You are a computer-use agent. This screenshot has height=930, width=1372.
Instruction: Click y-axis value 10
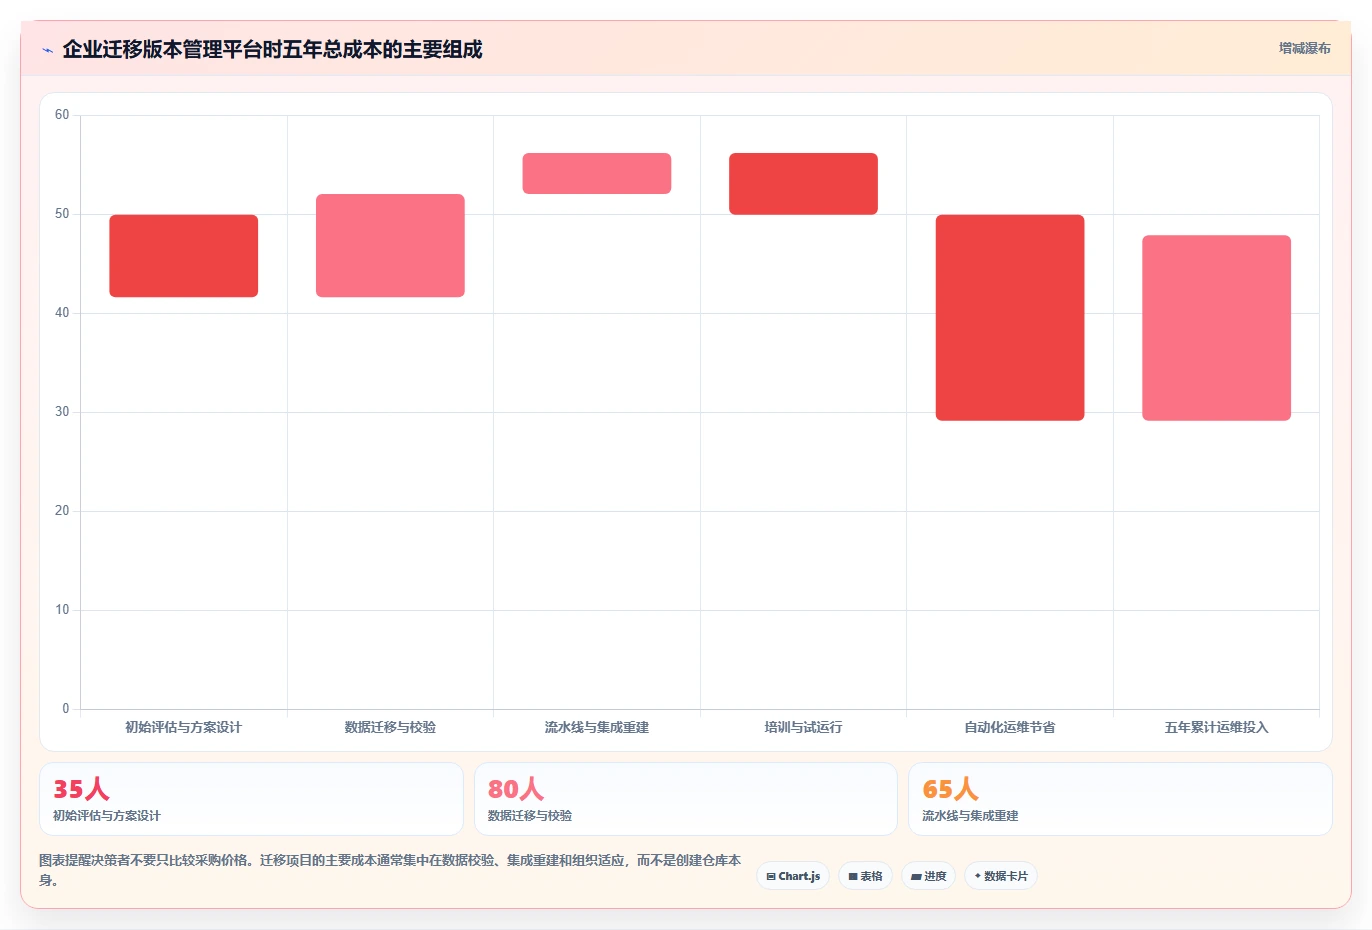tap(62, 610)
